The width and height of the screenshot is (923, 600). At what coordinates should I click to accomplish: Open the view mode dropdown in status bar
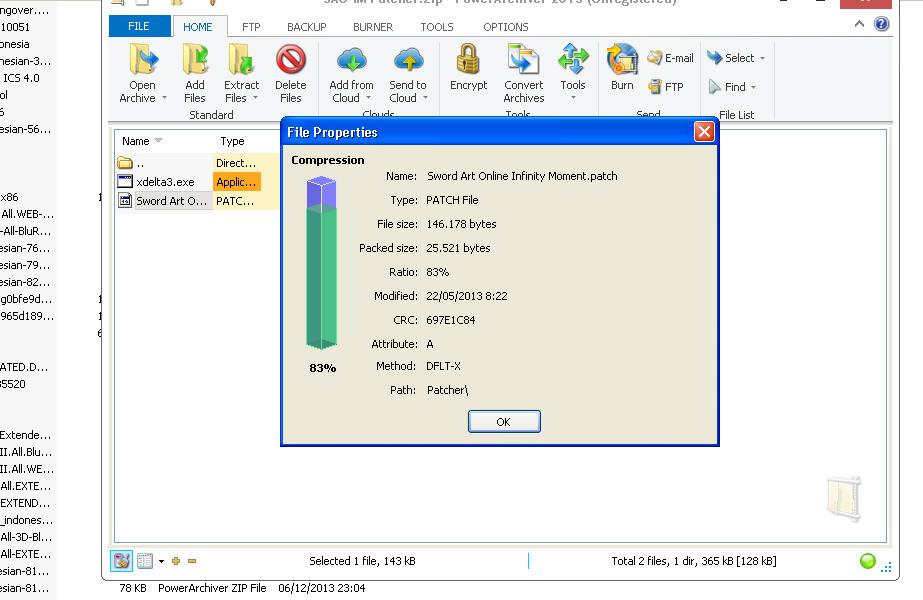161,561
